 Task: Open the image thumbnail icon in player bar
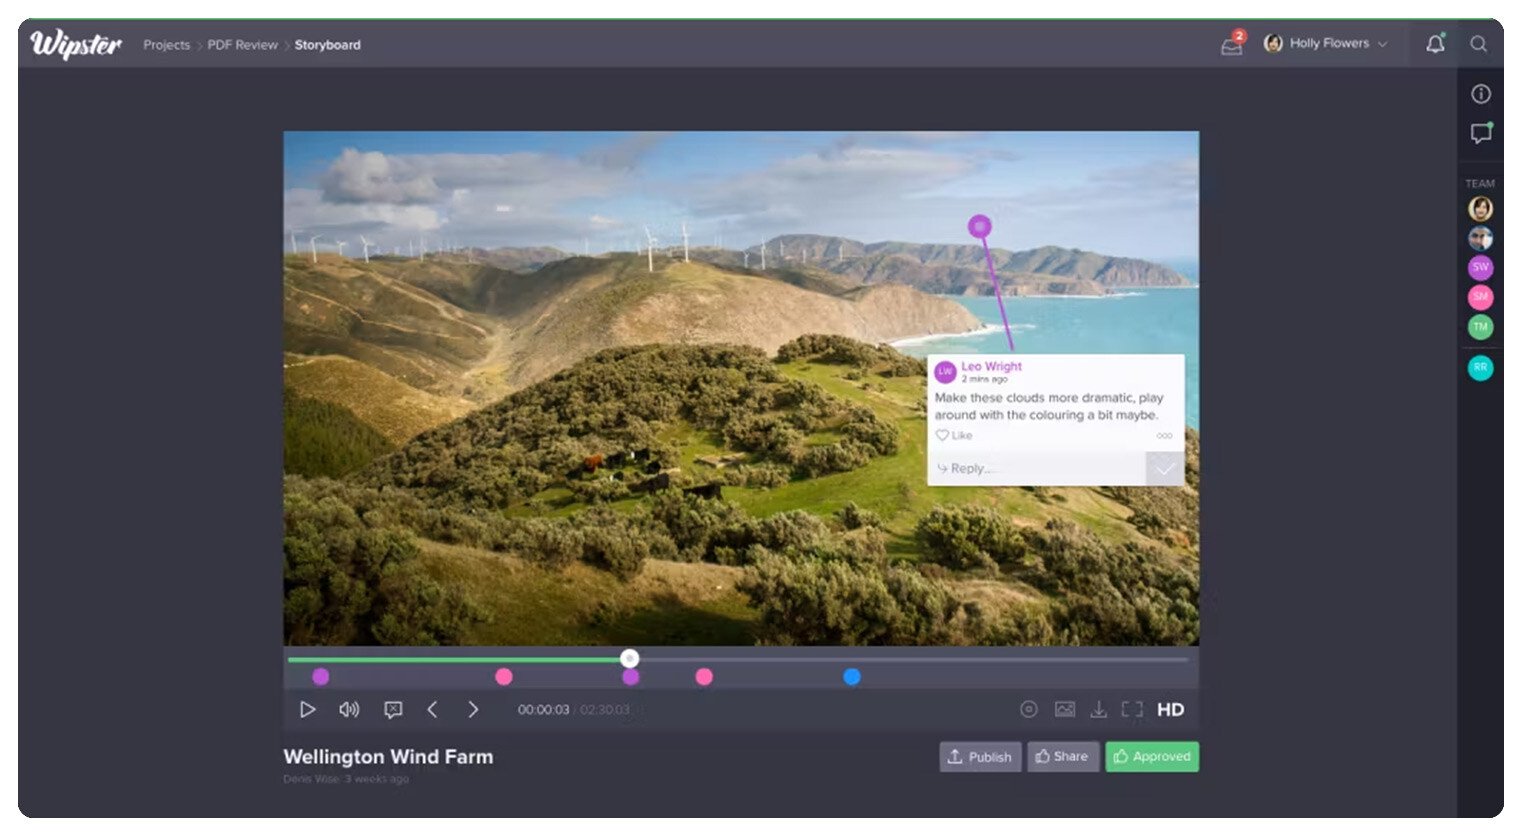click(x=1065, y=710)
